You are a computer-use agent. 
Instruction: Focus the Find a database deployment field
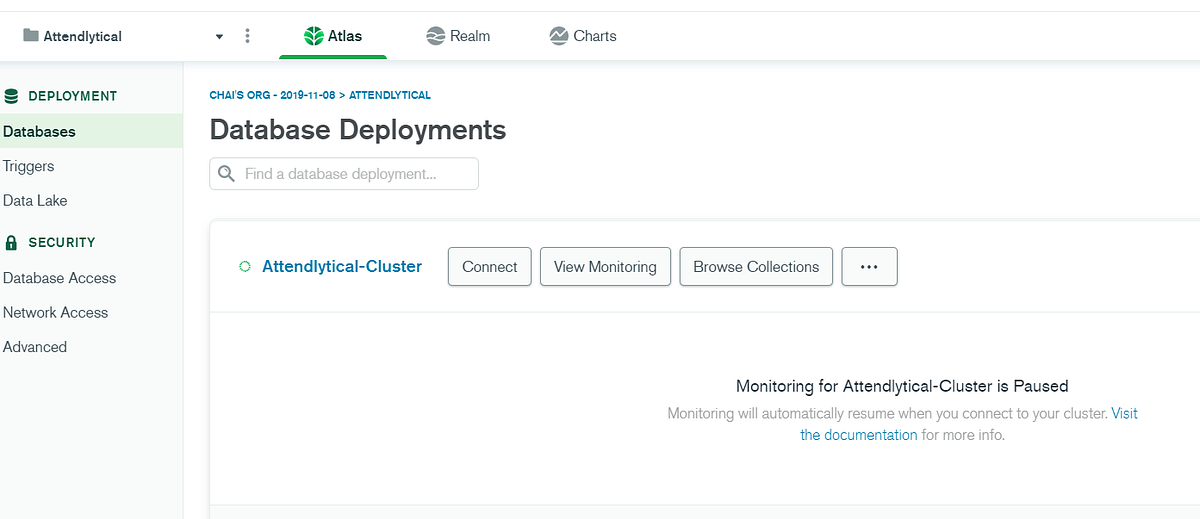click(344, 174)
